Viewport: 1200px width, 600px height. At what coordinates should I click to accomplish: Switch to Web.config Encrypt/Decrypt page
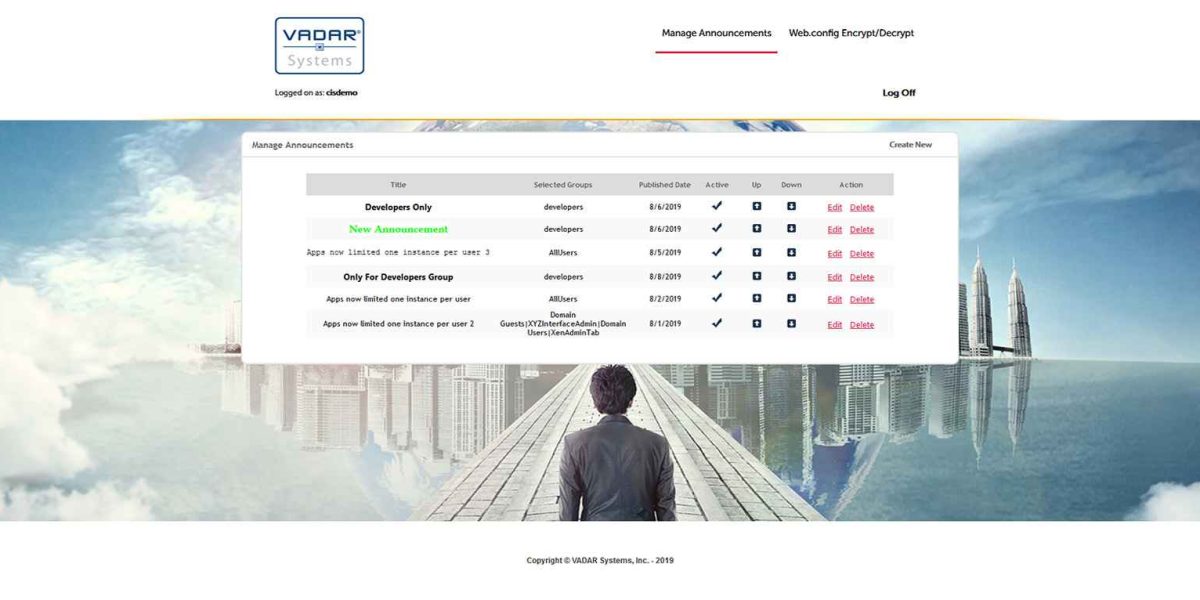click(850, 32)
